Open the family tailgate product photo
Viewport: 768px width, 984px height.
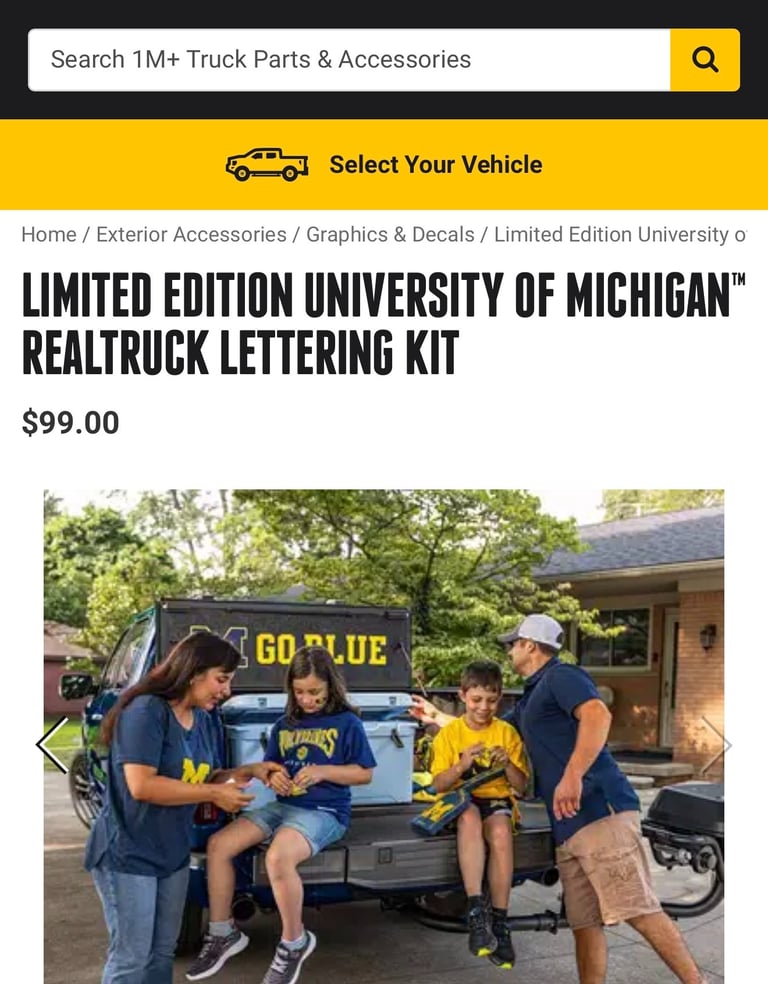pyautogui.click(x=384, y=737)
